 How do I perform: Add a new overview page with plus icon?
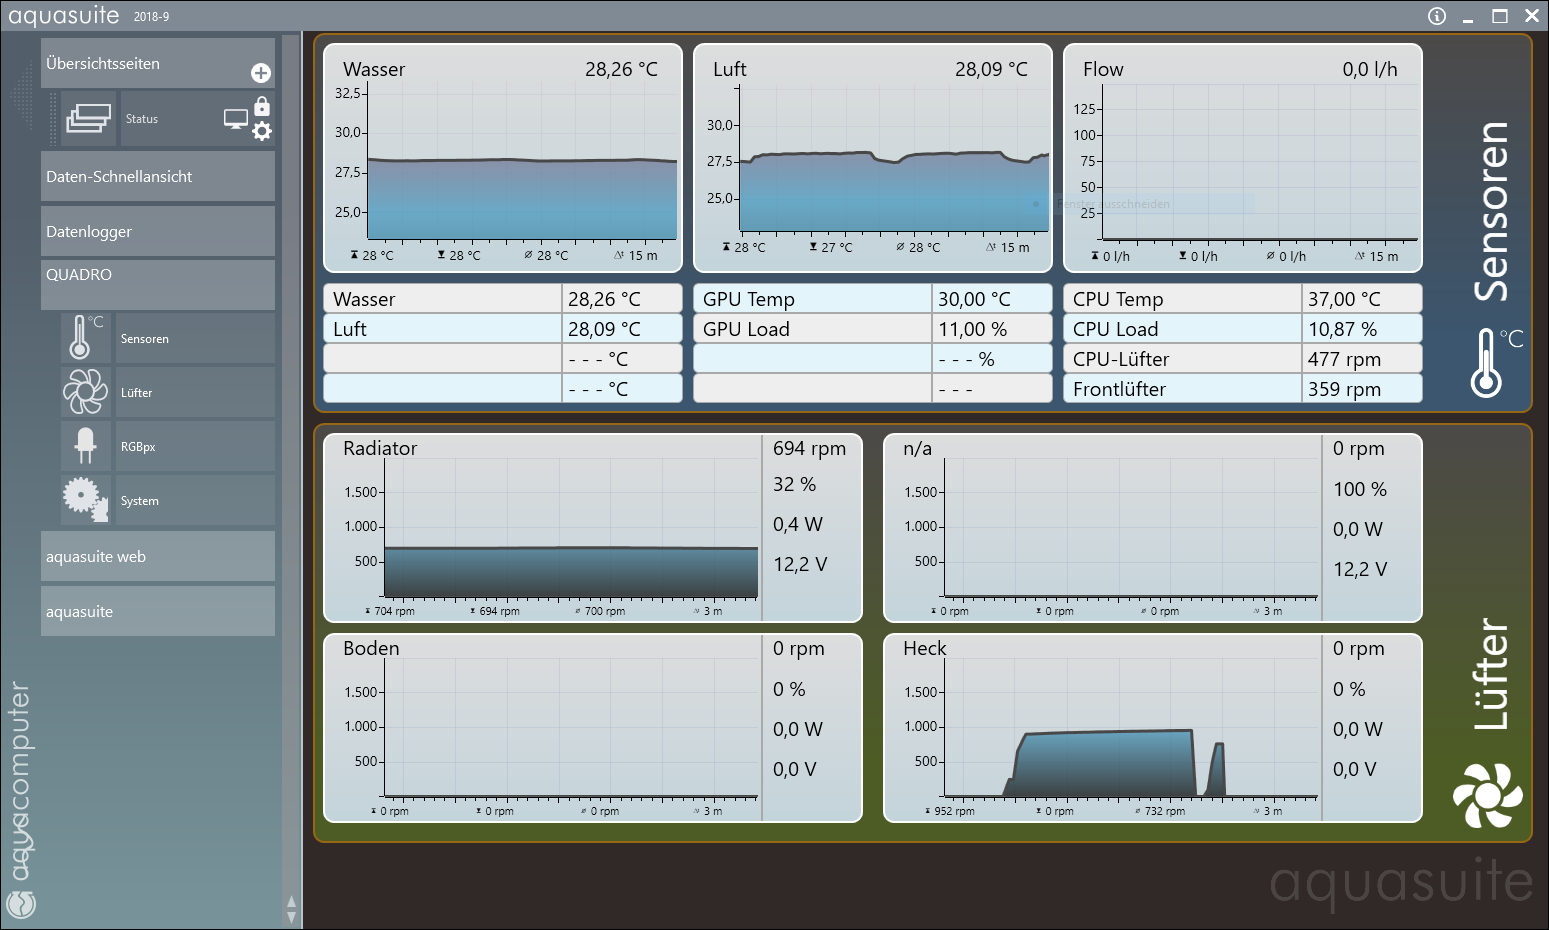coord(261,73)
